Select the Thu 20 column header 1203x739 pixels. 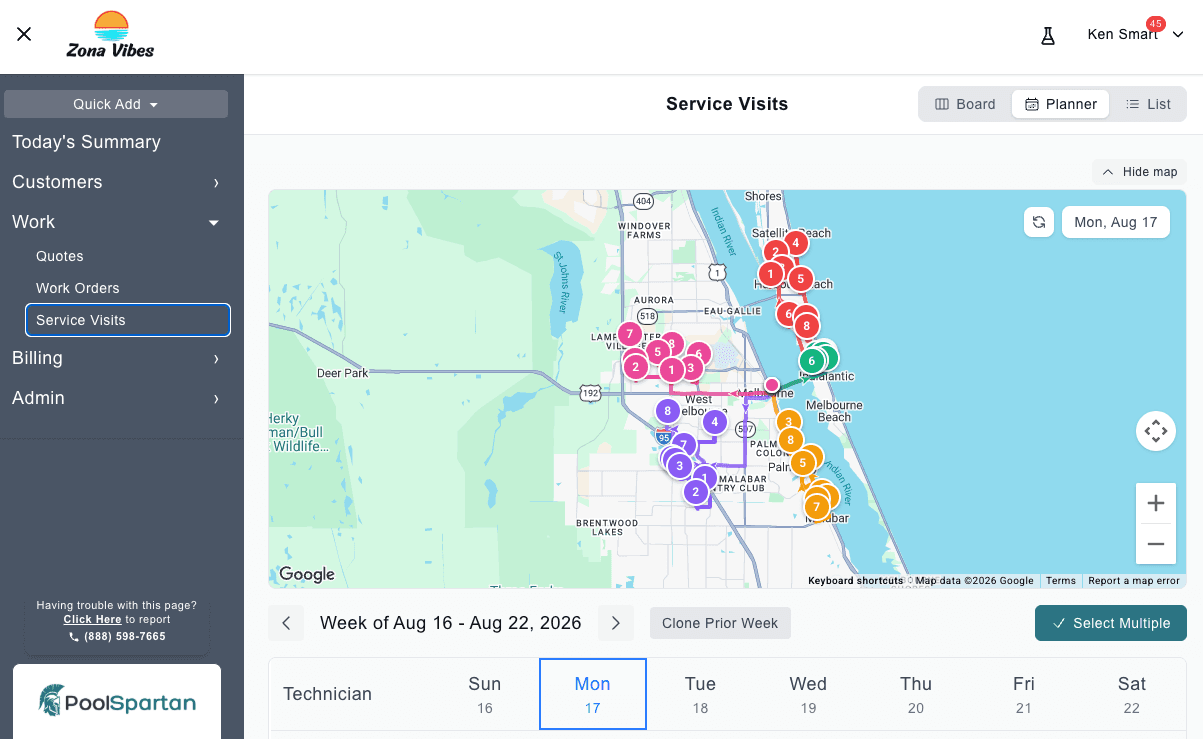pos(916,694)
